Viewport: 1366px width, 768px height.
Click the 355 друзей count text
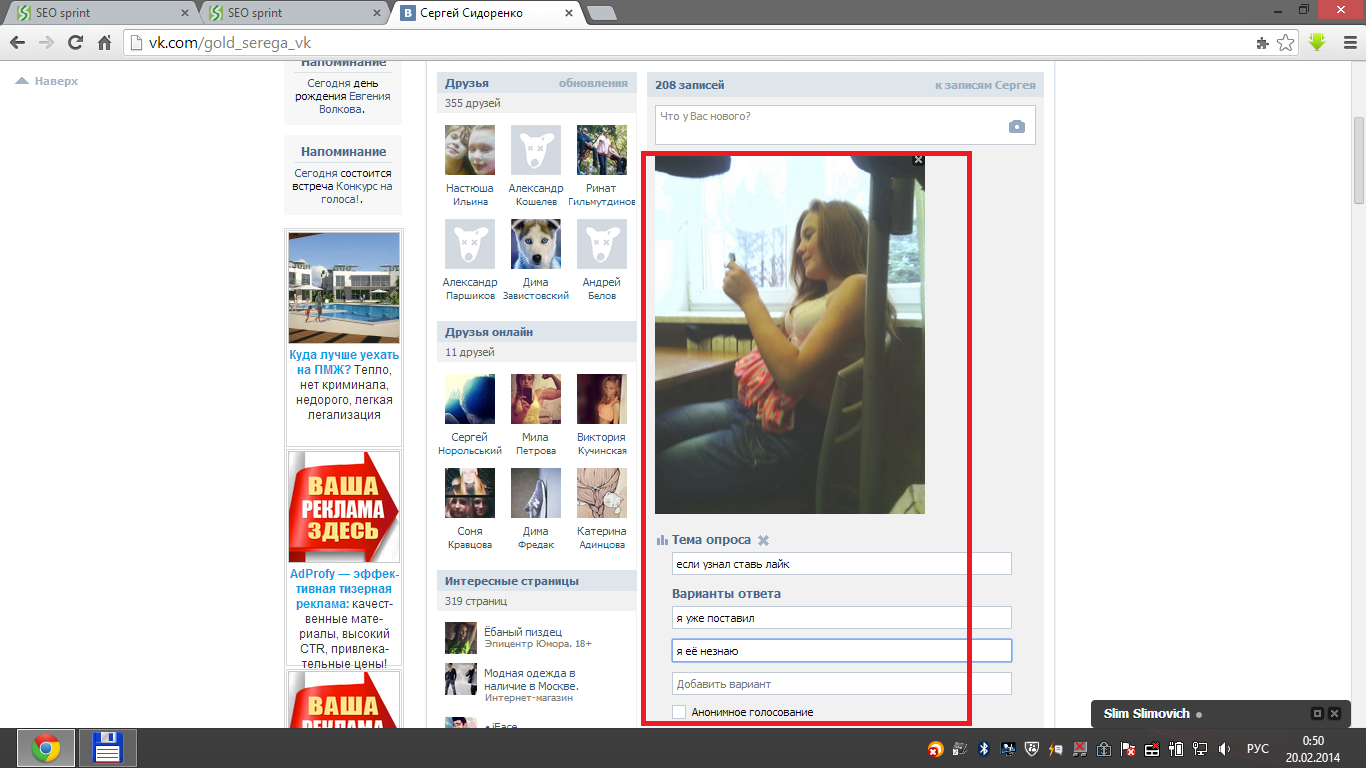473,103
